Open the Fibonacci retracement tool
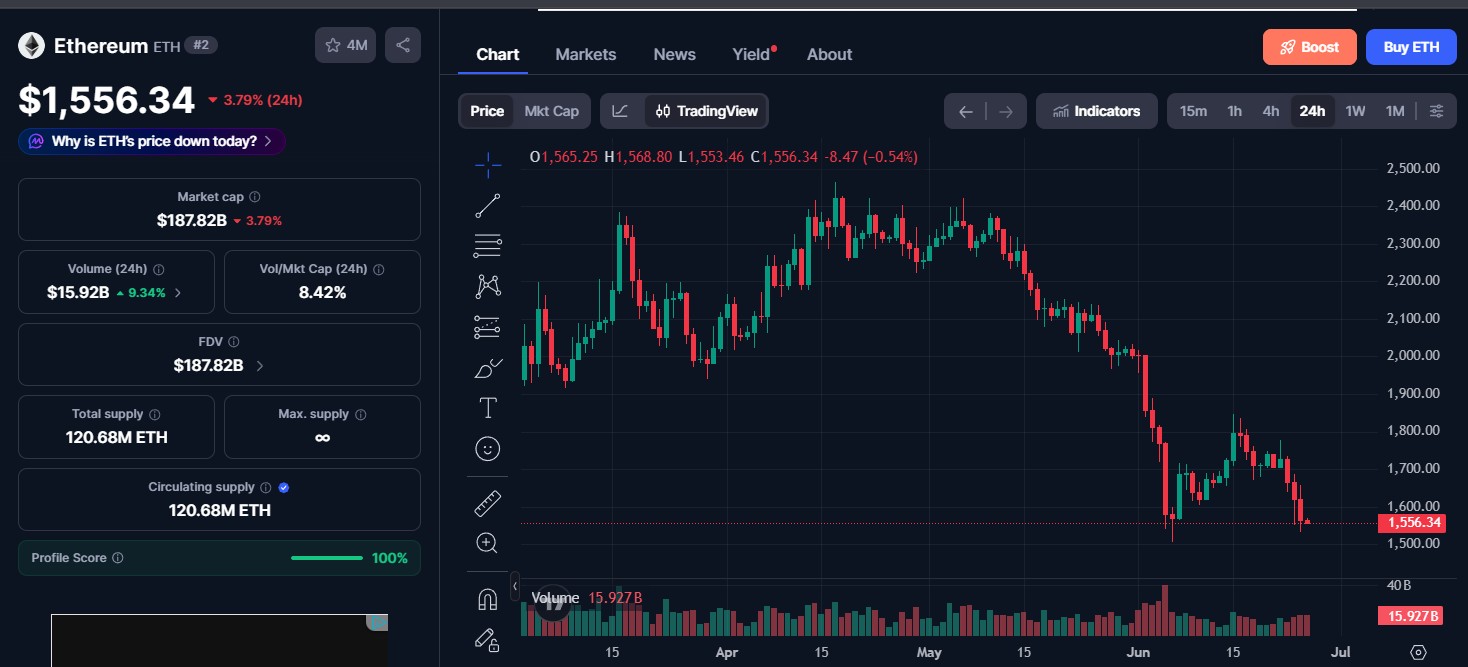This screenshot has height=667, width=1468. coord(488,245)
